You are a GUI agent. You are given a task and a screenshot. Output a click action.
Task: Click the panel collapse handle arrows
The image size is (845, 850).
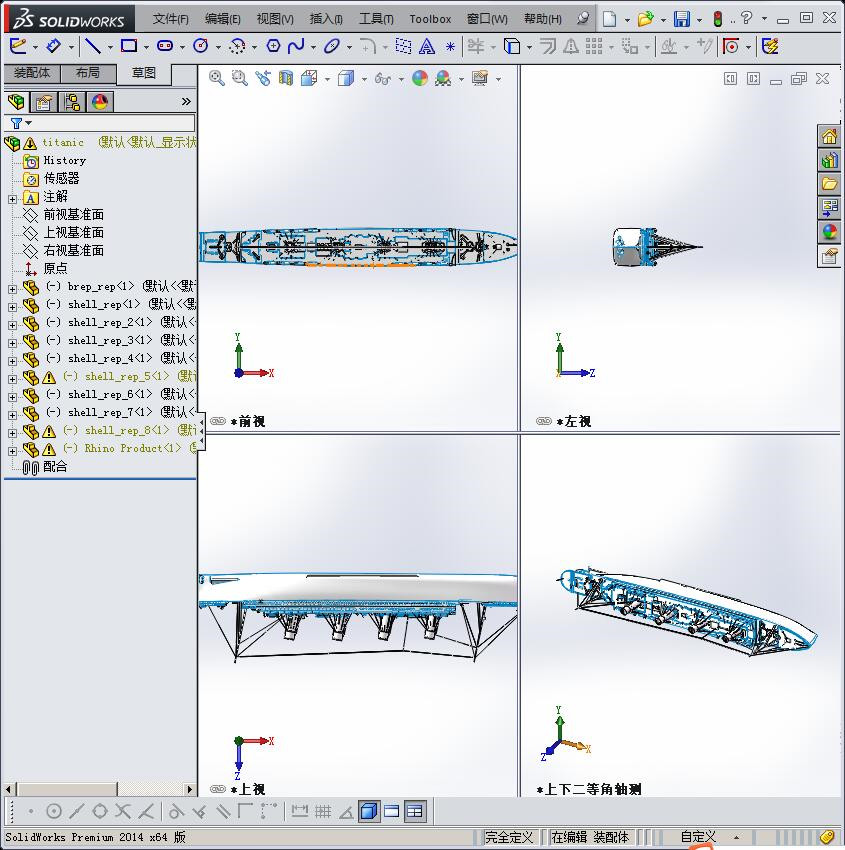(201, 432)
